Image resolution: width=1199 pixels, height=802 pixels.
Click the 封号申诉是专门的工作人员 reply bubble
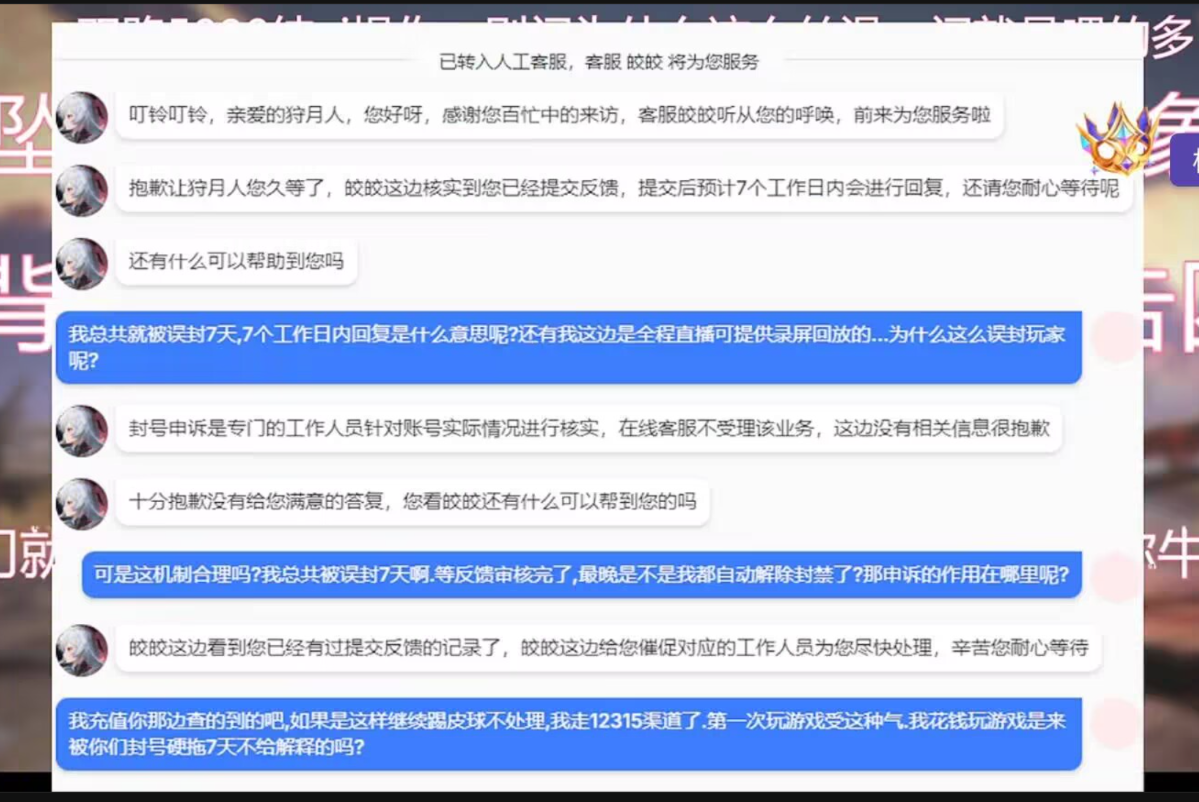[588, 430]
